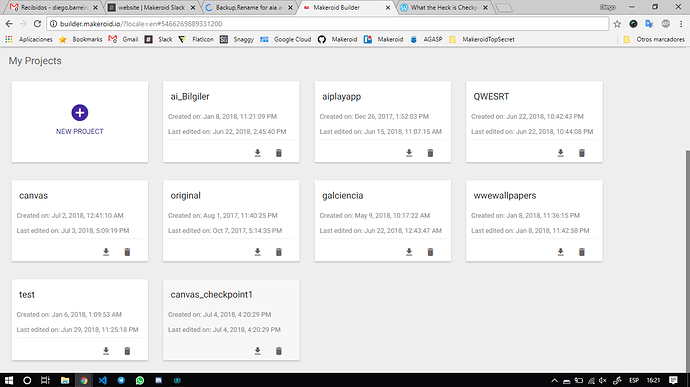
Task: Open the Google Cloud bookmark
Action: tap(285, 39)
